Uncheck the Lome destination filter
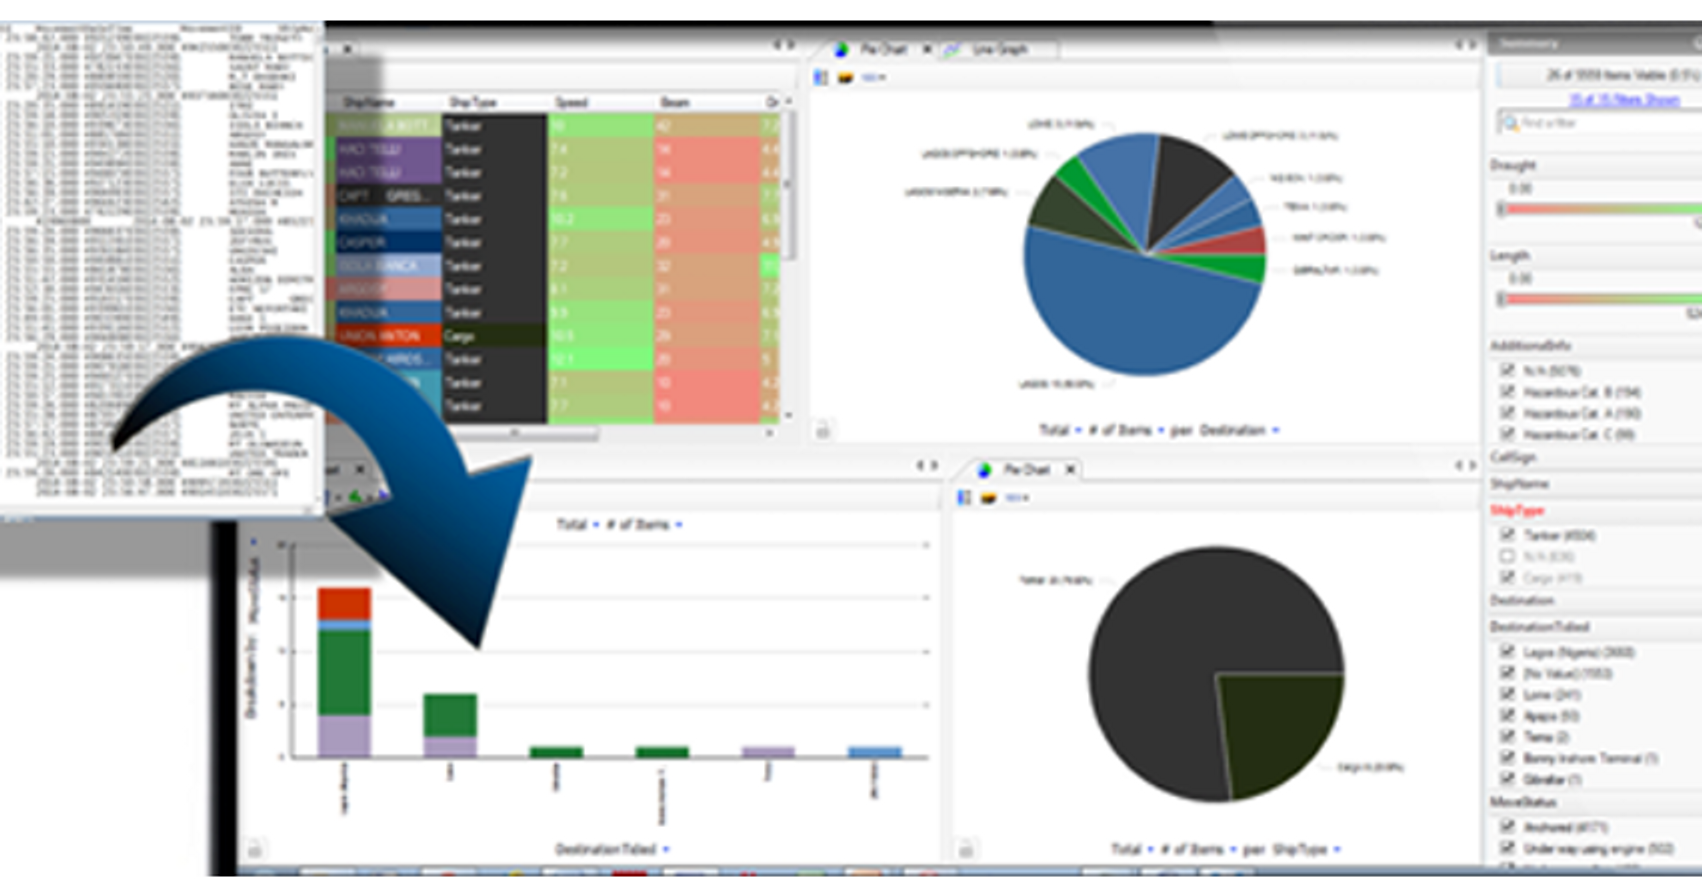This screenshot has width=1702, height=894. click(1507, 693)
